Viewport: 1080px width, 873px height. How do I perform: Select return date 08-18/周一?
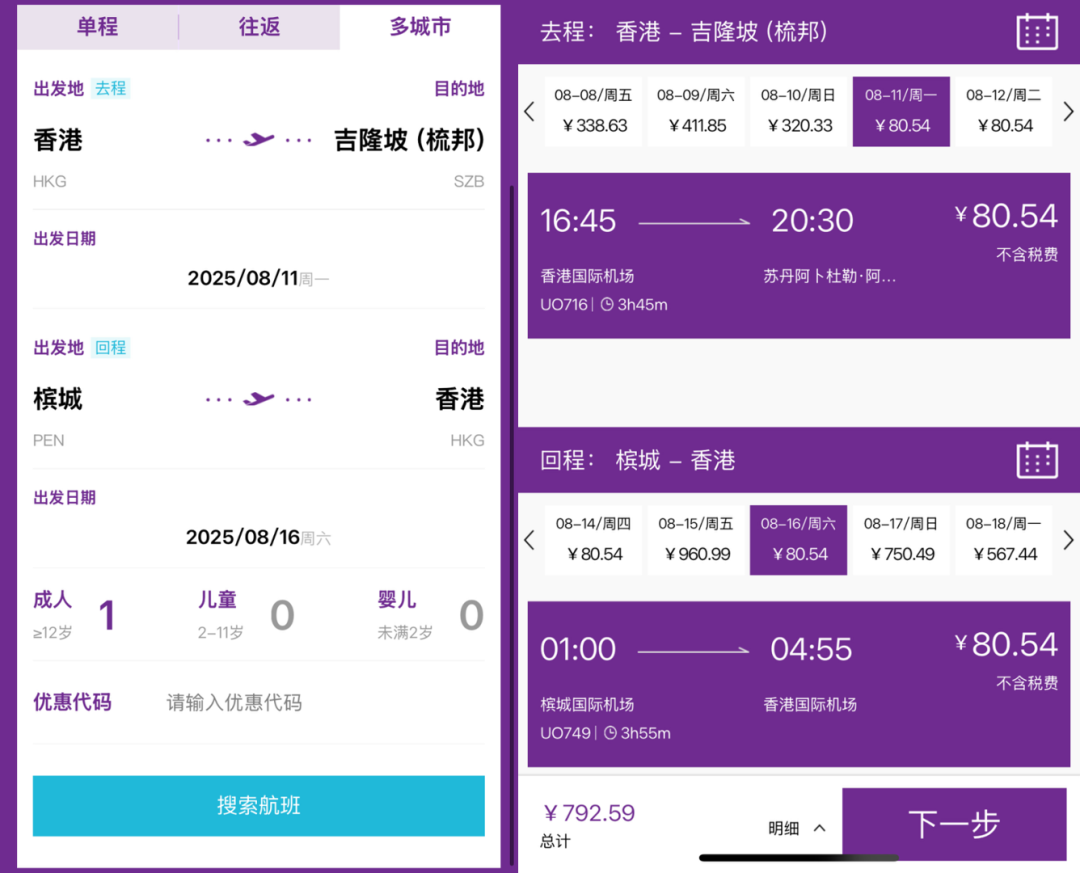(x=1004, y=540)
